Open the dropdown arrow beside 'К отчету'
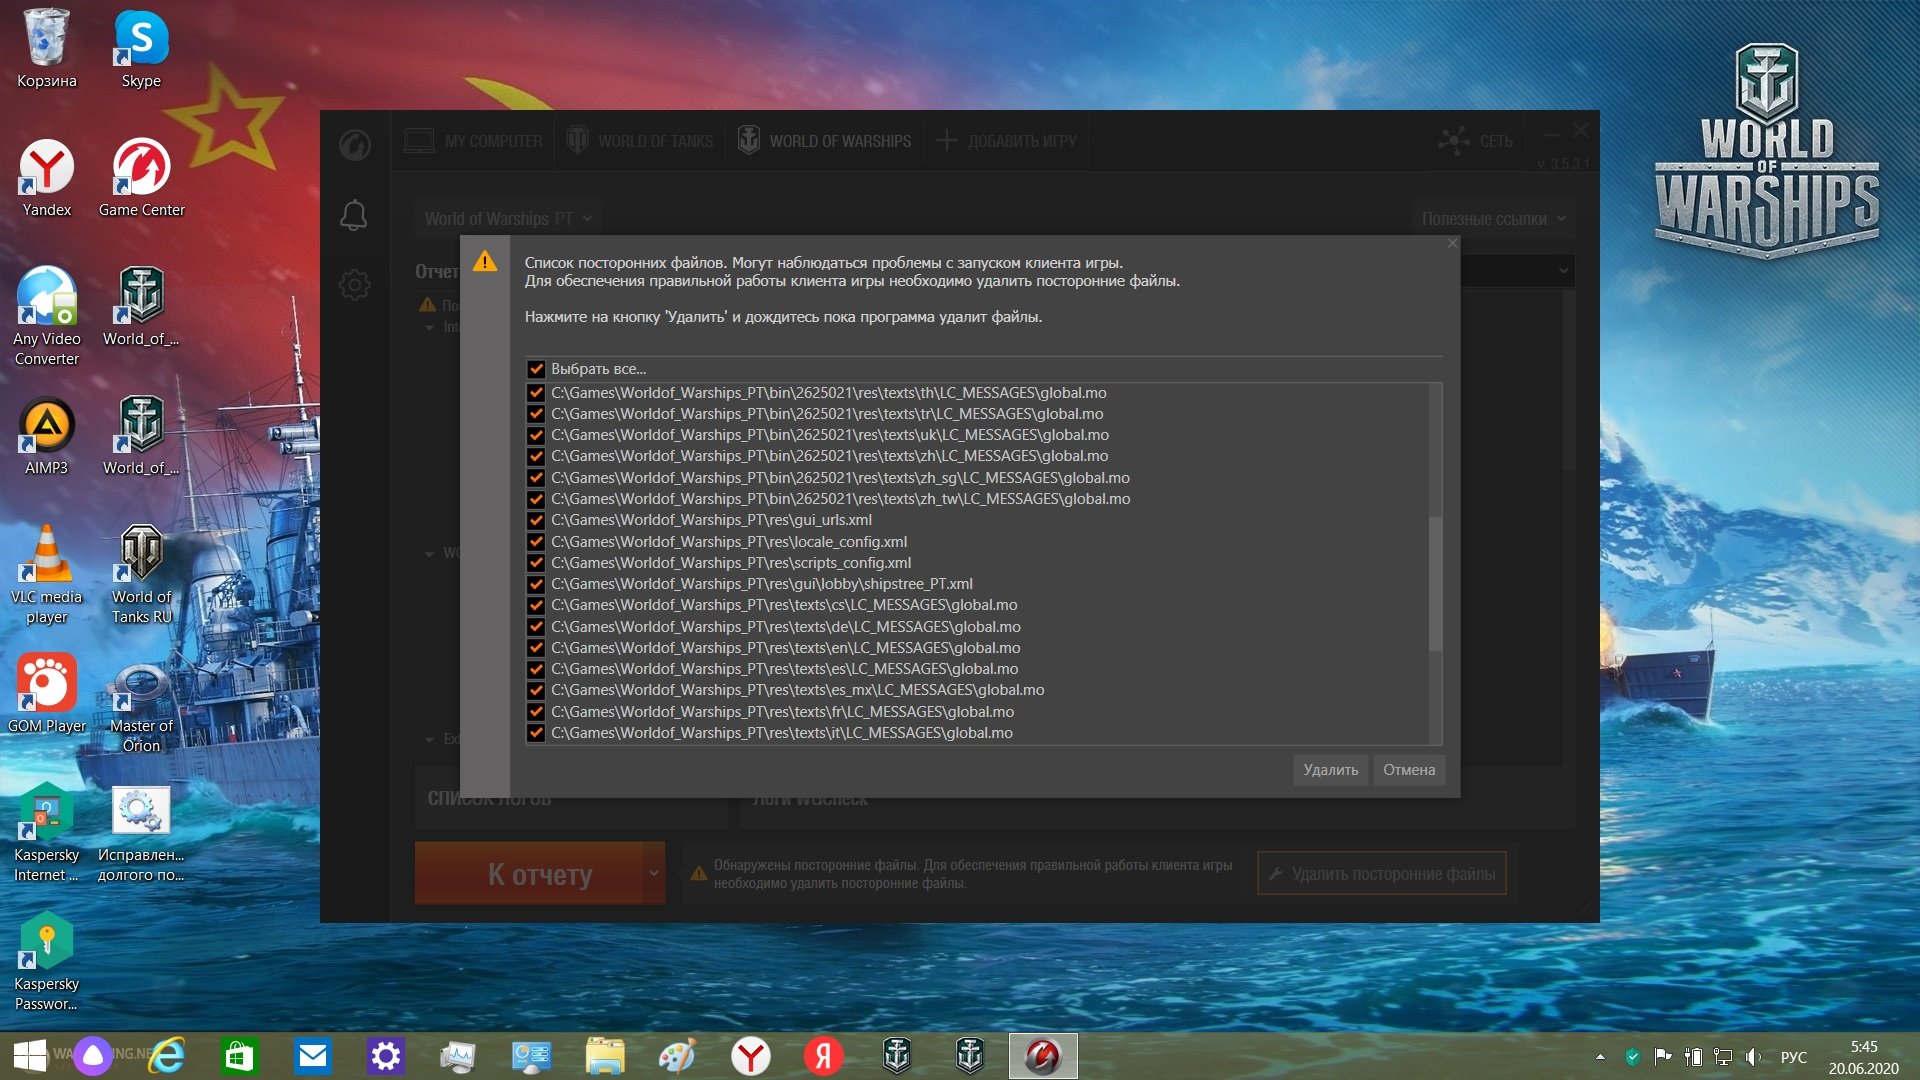1920x1080 pixels. point(653,873)
